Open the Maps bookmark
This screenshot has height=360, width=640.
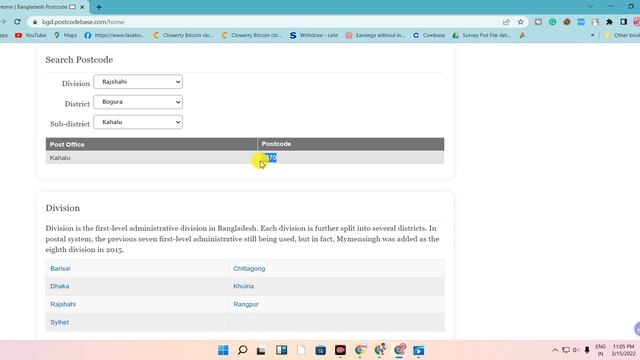tap(65, 36)
